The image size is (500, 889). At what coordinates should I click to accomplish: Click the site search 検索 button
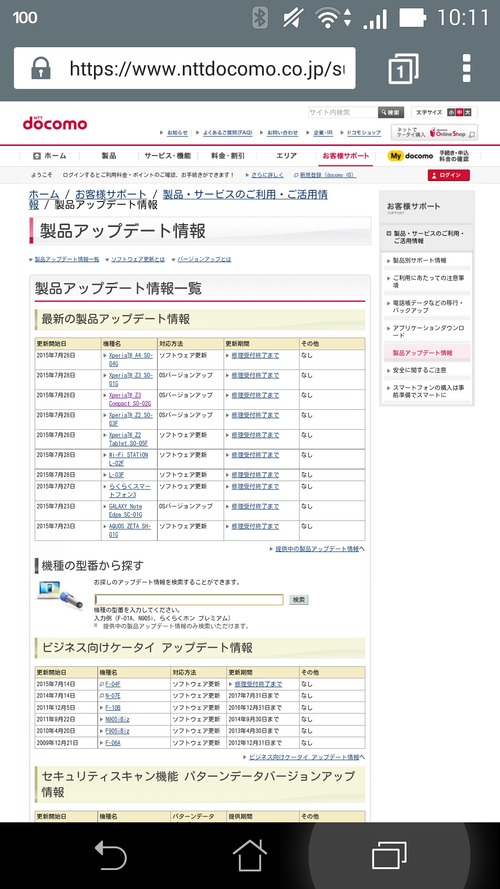coord(391,112)
